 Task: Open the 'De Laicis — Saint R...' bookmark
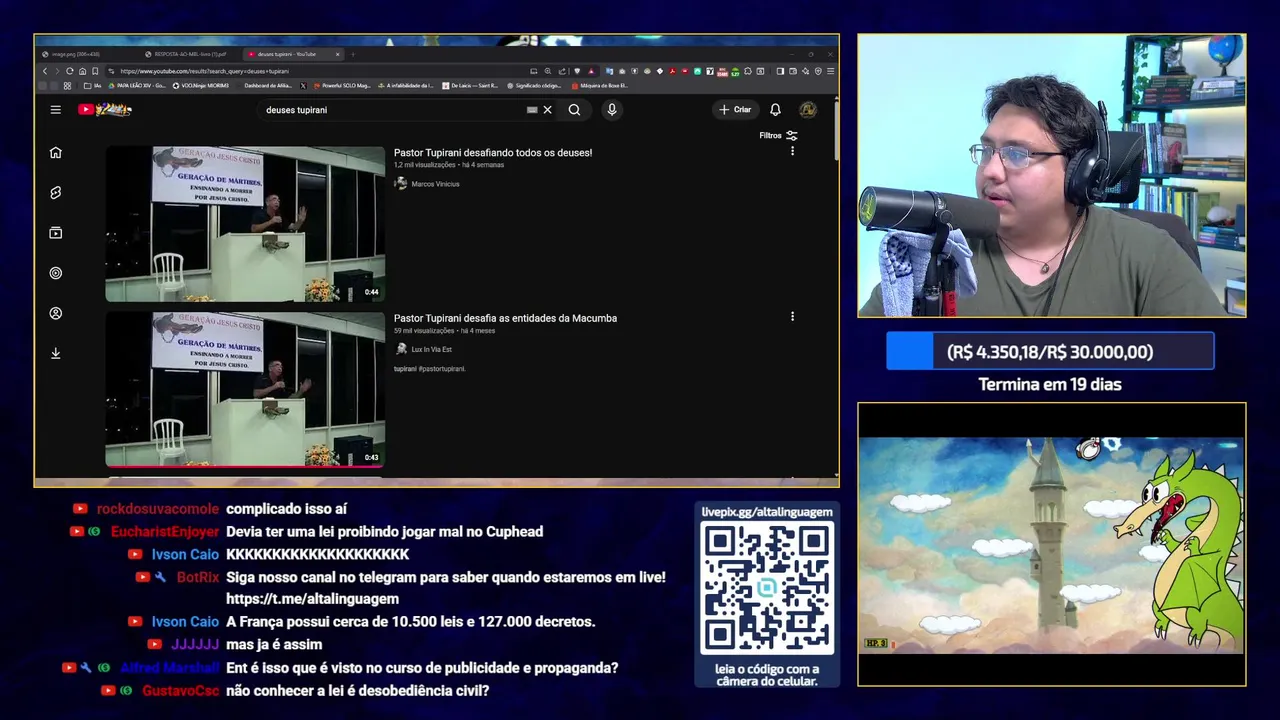470,86
